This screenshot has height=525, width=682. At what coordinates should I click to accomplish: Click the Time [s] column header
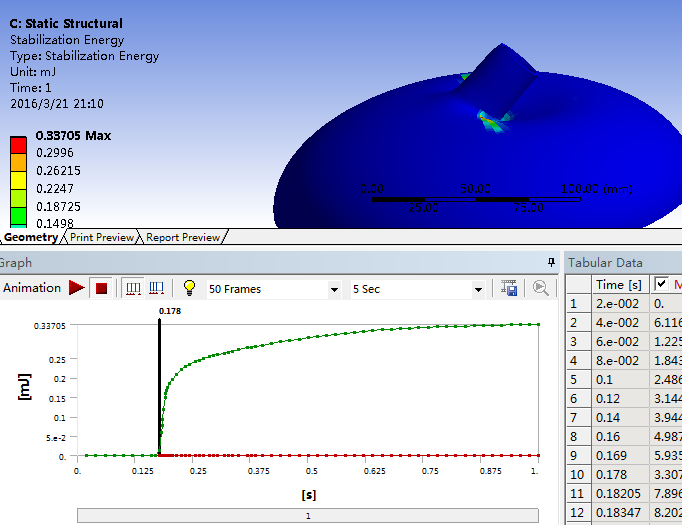pyautogui.click(x=620, y=284)
